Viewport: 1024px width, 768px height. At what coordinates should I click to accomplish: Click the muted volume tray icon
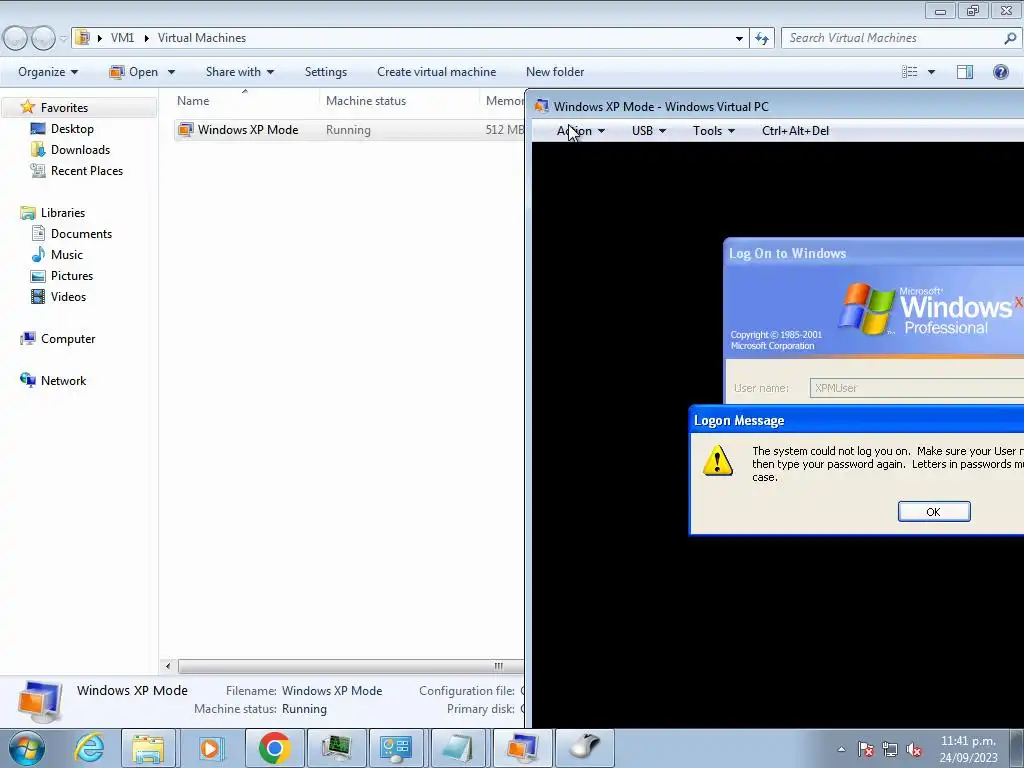914,749
